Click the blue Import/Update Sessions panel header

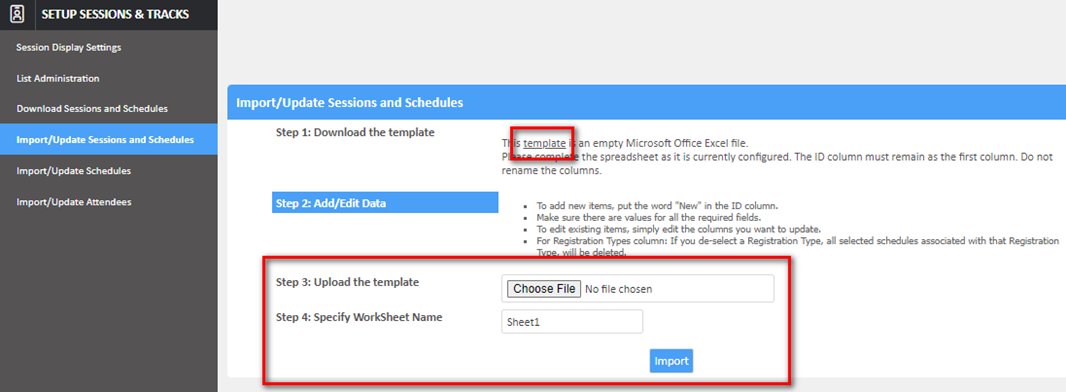coord(647,103)
